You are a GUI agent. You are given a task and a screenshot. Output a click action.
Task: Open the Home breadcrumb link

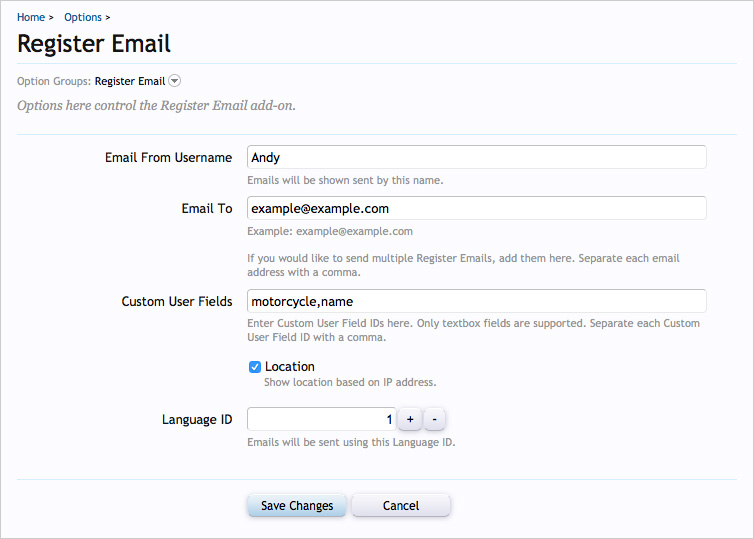[31, 17]
